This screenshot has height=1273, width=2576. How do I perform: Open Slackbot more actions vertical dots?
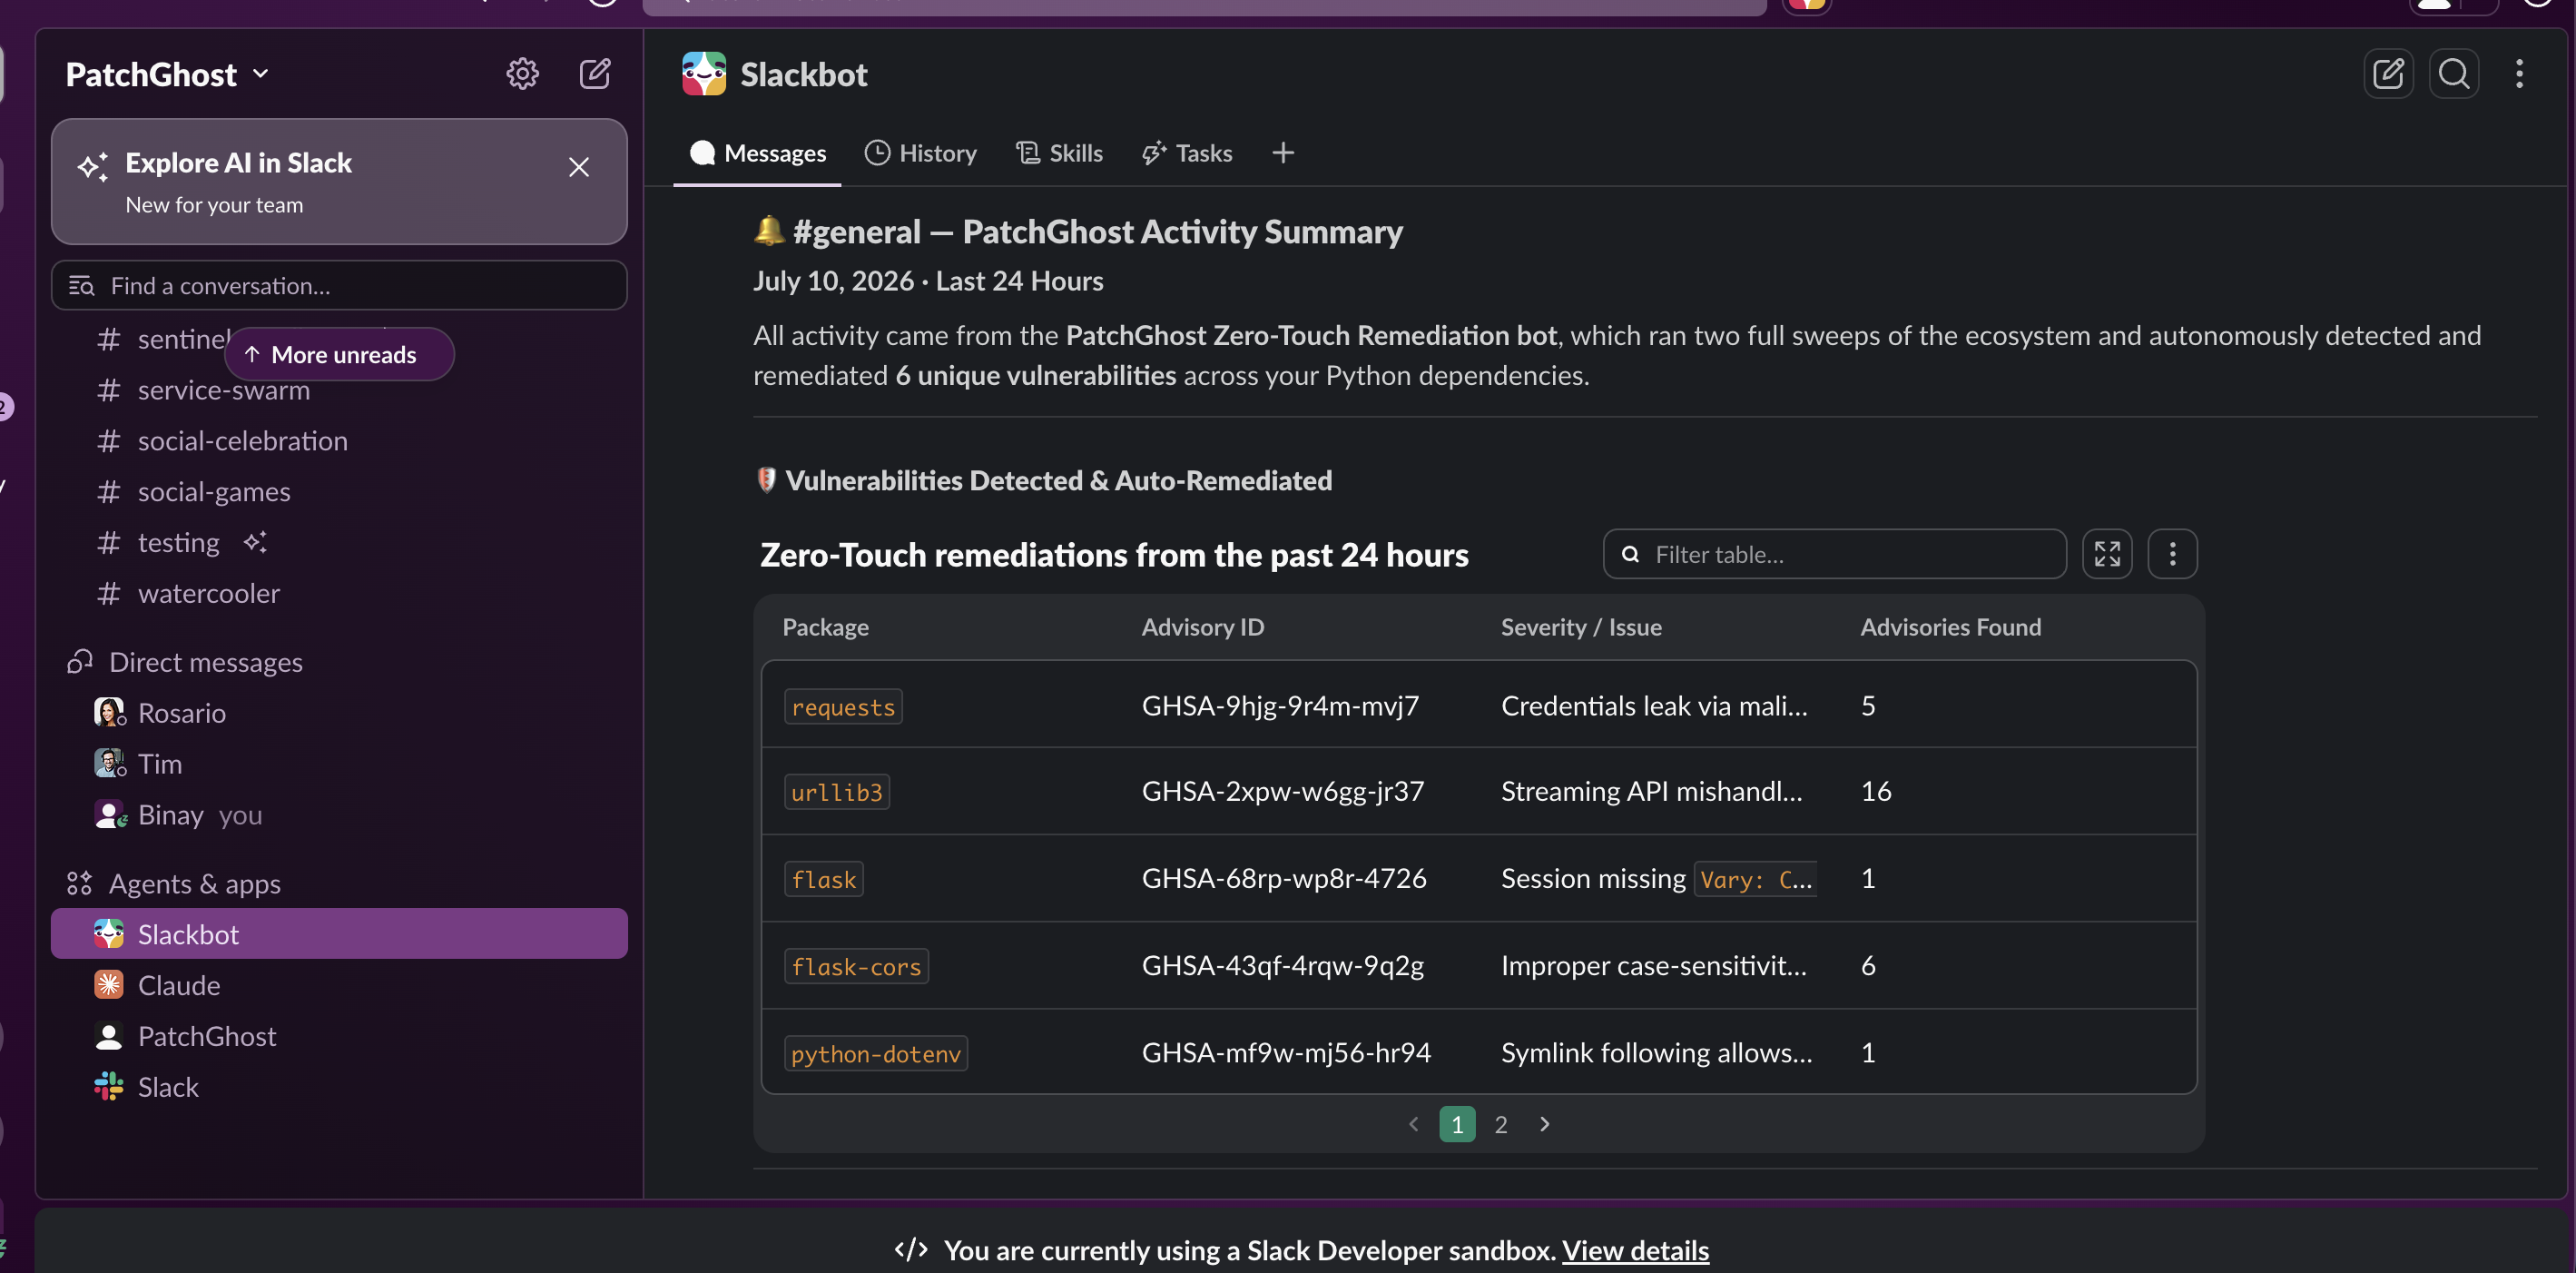pyautogui.click(x=2519, y=74)
